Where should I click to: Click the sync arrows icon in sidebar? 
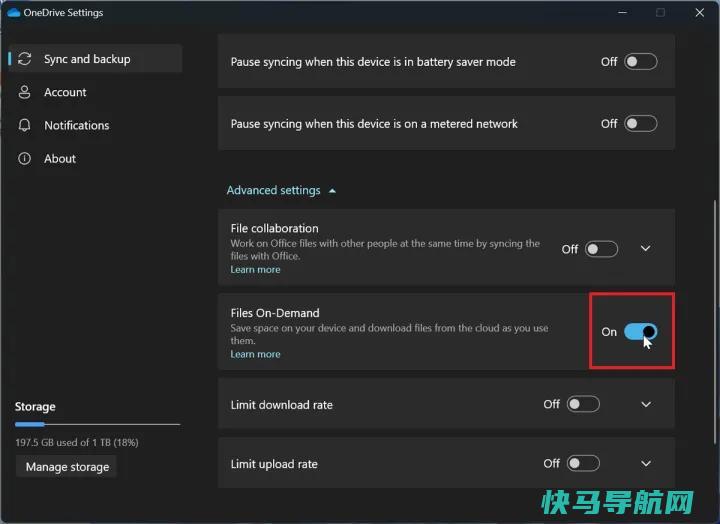click(x=24, y=59)
